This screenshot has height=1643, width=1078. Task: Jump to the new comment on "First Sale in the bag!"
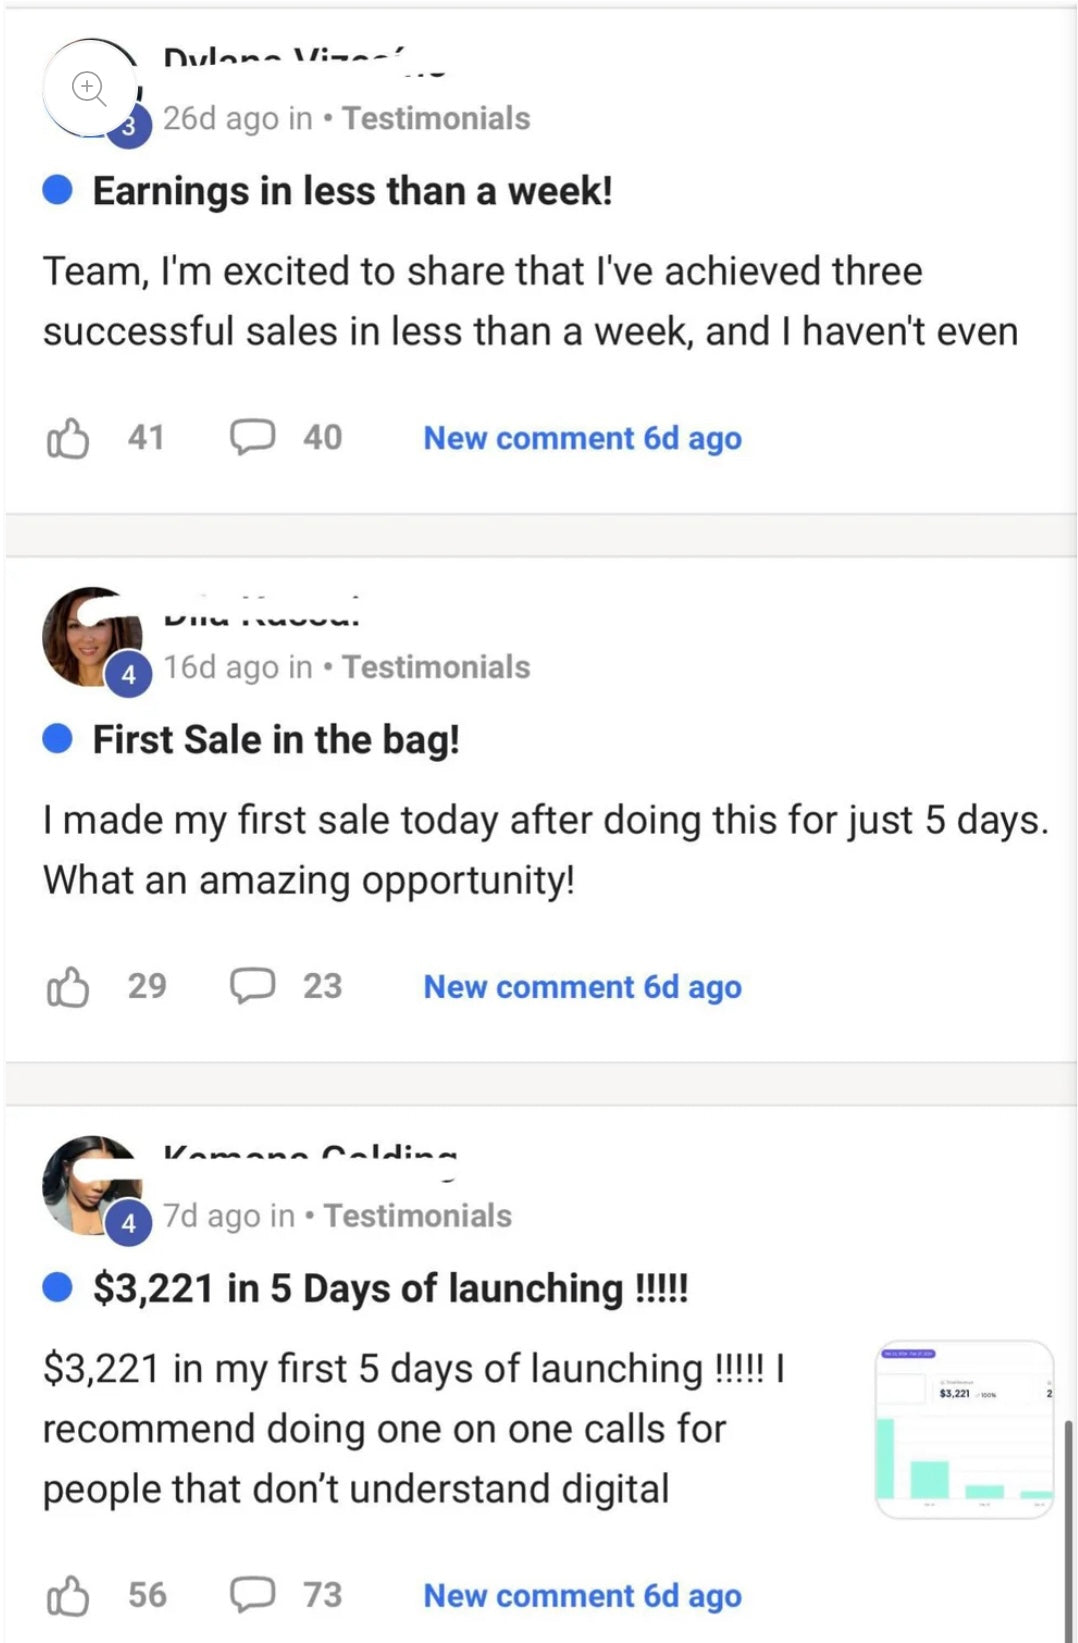click(582, 987)
